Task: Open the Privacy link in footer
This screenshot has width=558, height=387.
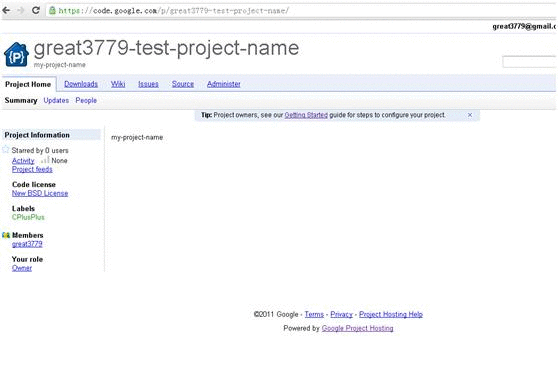Action: point(341,314)
